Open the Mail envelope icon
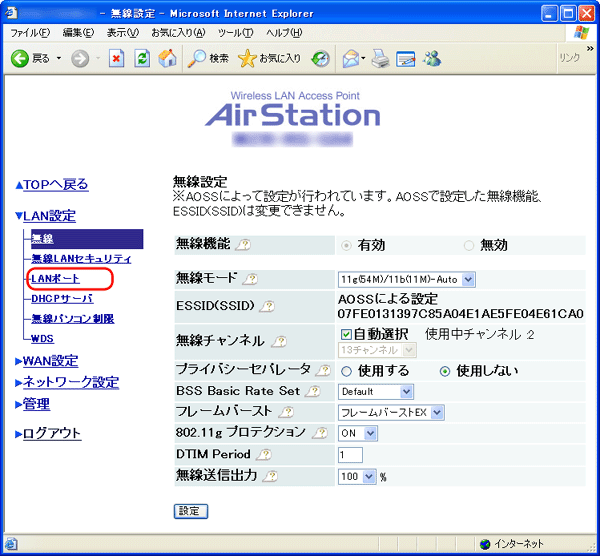This screenshot has height=556, width=600. tap(351, 59)
